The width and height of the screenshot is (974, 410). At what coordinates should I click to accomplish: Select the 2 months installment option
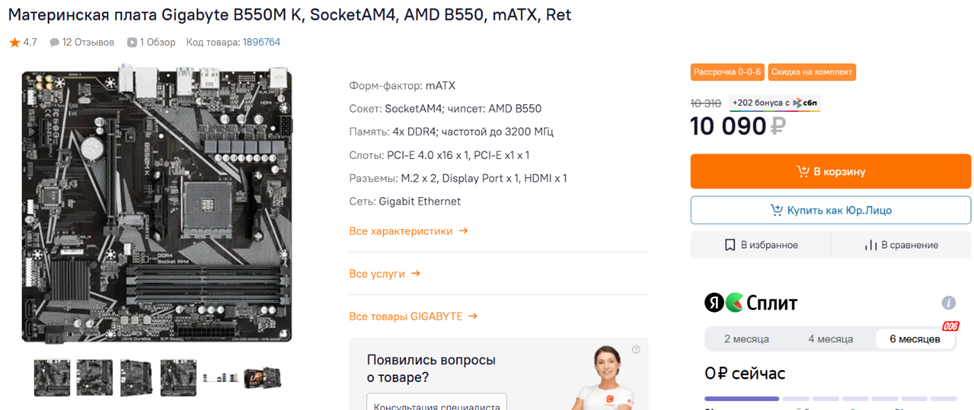click(746, 339)
